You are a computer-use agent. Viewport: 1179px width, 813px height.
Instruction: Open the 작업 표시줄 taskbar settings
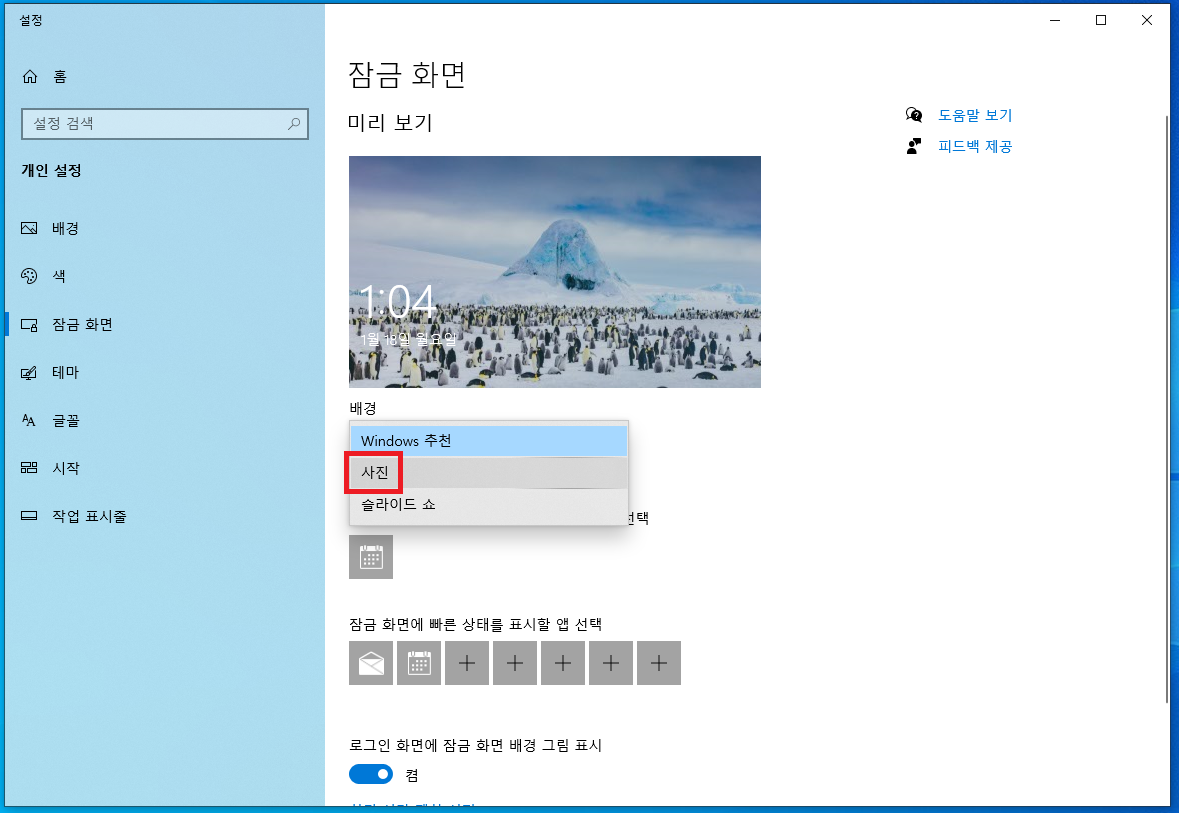(x=74, y=516)
